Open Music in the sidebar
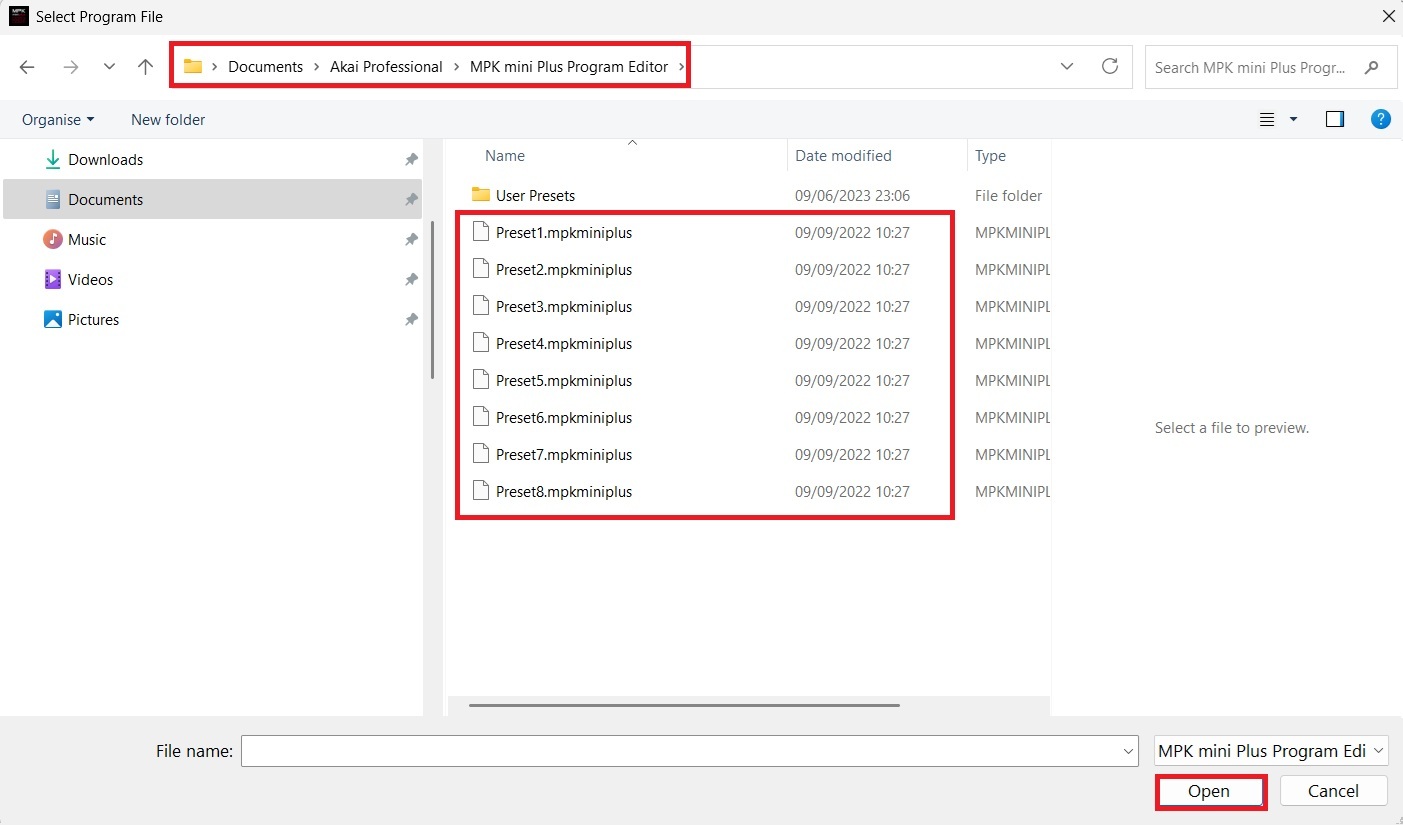Viewport: 1403px width, 825px height. point(87,239)
